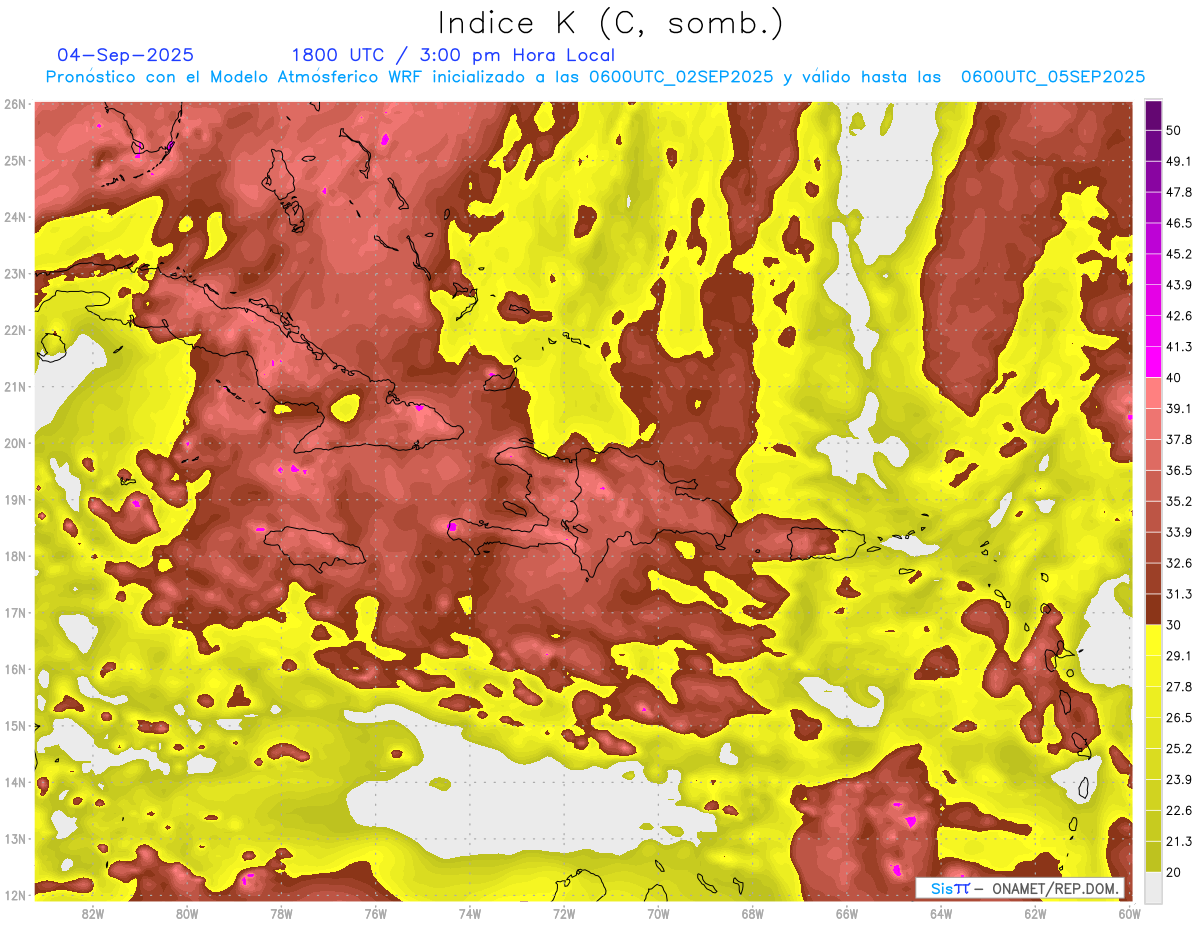
Task: Click the title 'Indice K (C, somb.)'
Action: click(610, 22)
